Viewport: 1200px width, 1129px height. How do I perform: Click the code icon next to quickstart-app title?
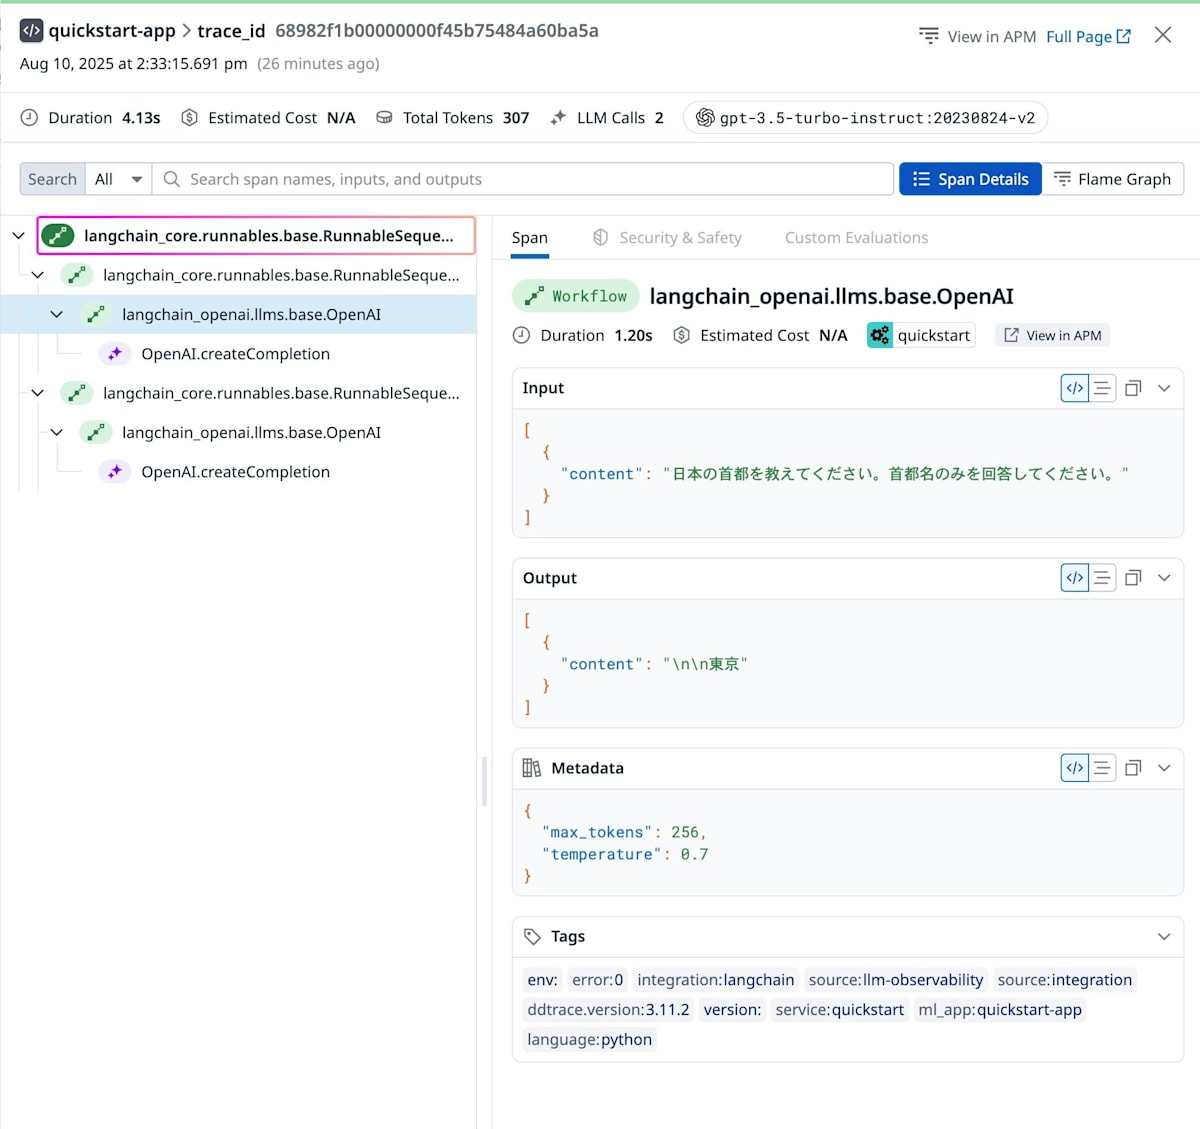[31, 30]
